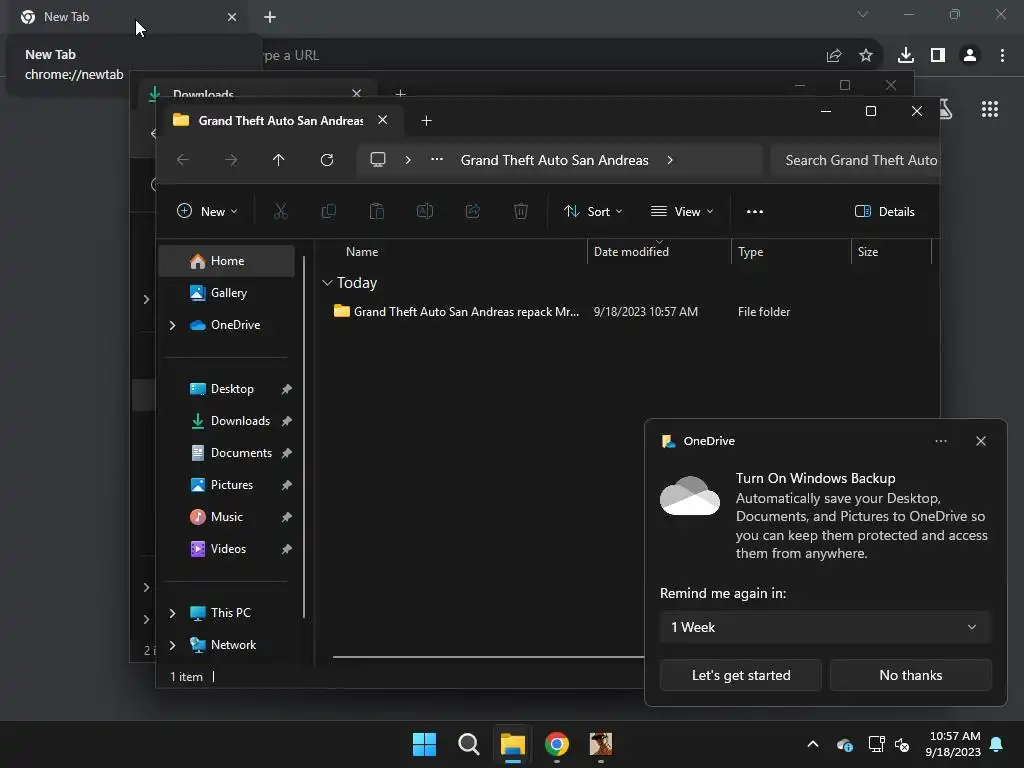The height and width of the screenshot is (768, 1024).
Task: Toggle Chrome side panel icon
Action: point(938,56)
